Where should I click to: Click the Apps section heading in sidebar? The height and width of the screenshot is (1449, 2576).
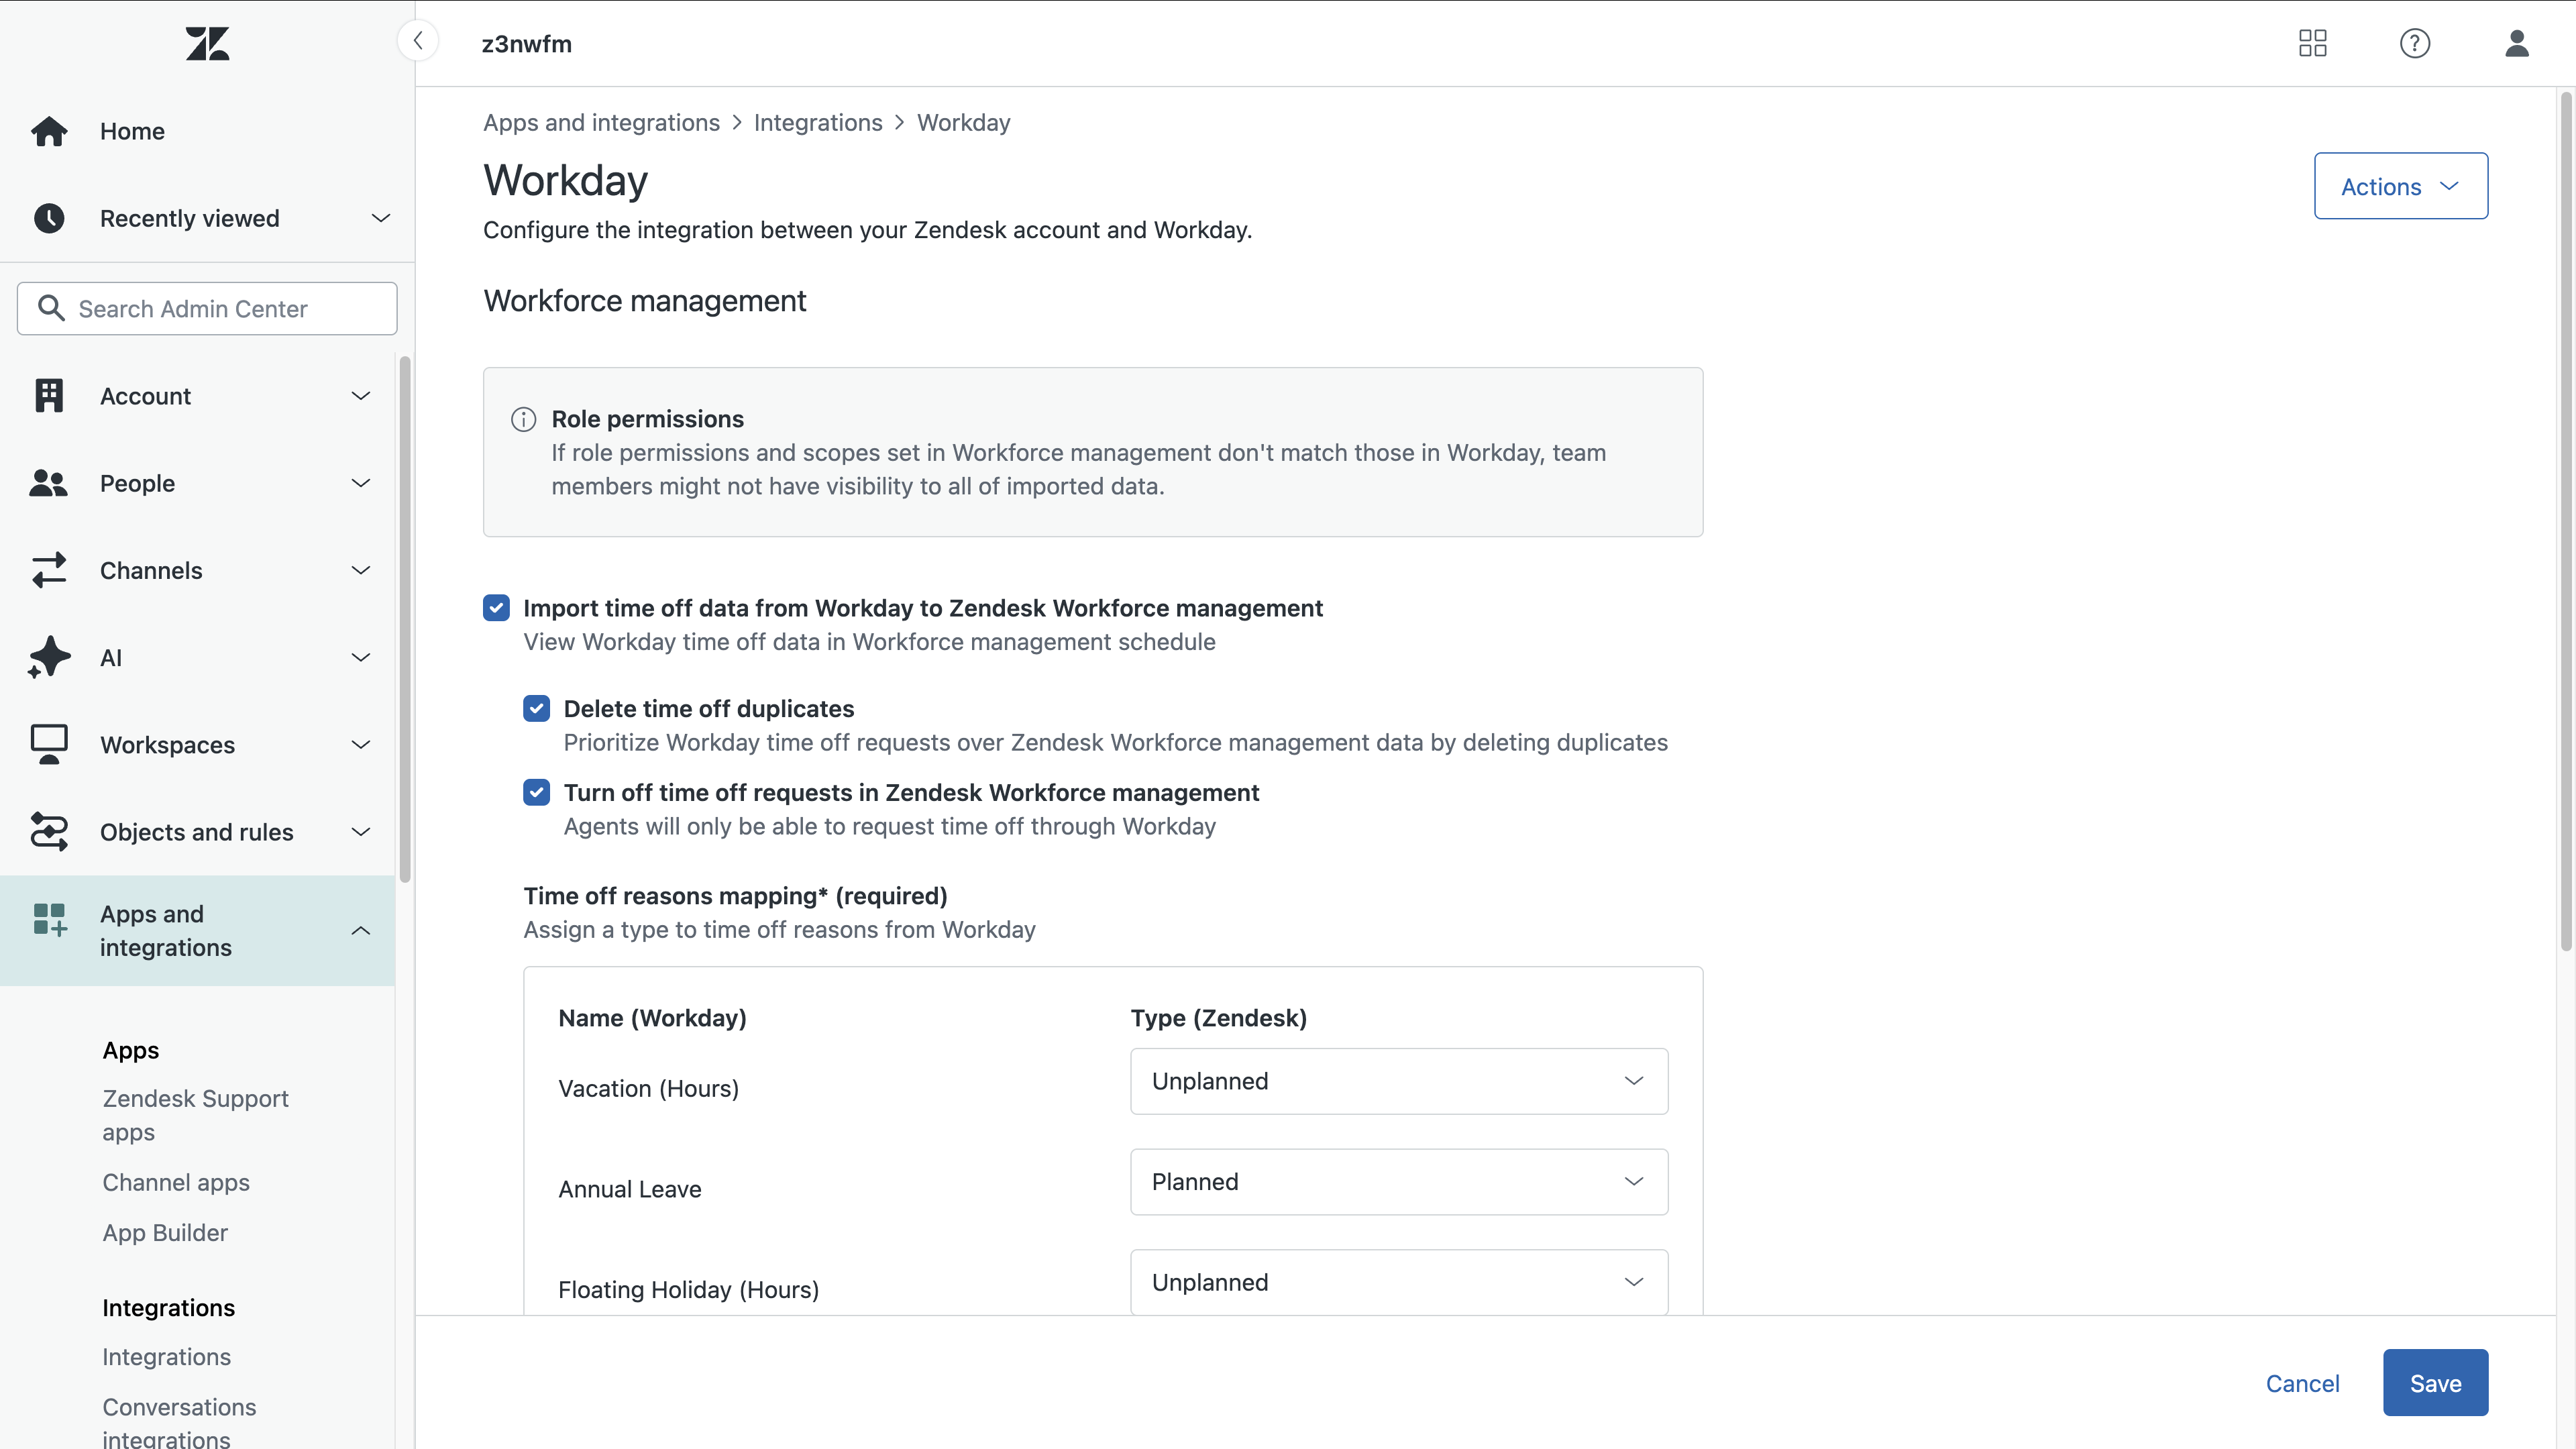[131, 1050]
